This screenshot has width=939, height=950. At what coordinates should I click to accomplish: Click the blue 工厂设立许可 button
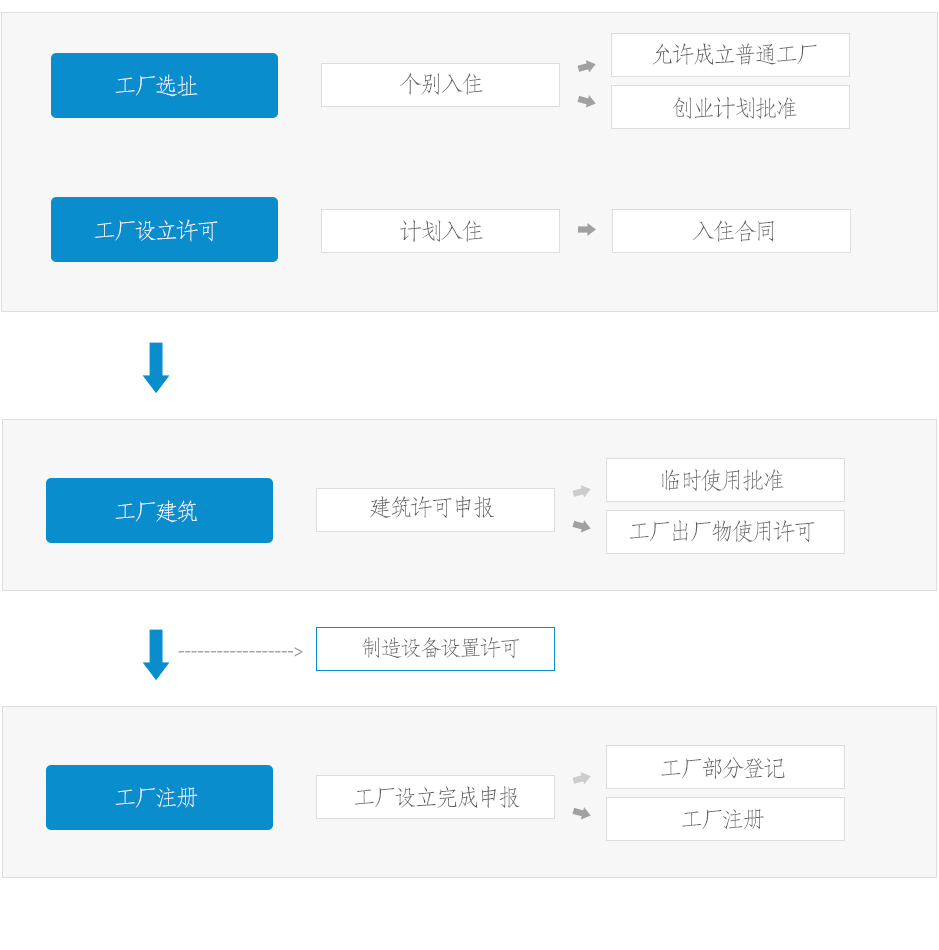tap(164, 230)
